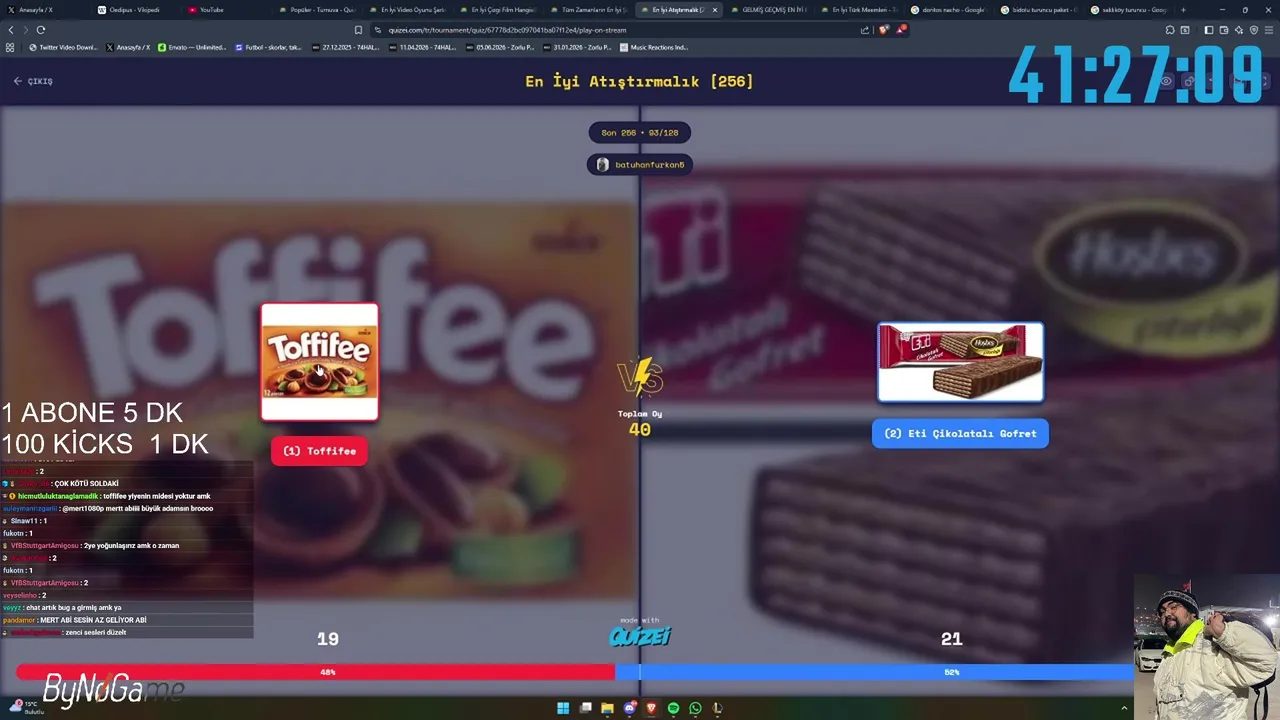This screenshot has height=720, width=1280.
Task: Click the Toplam Oy 40 counter
Action: coord(640,423)
